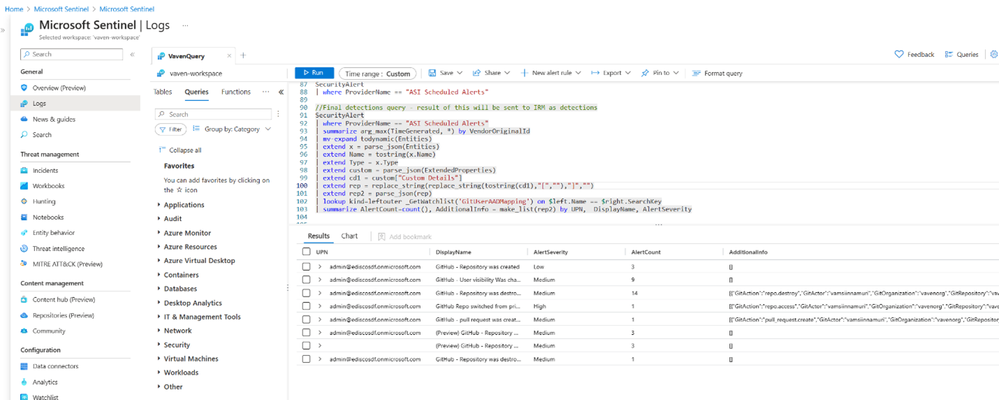The image size is (999, 400).
Task: Open the more options ellipsis beside Functions
Action: pos(266,92)
